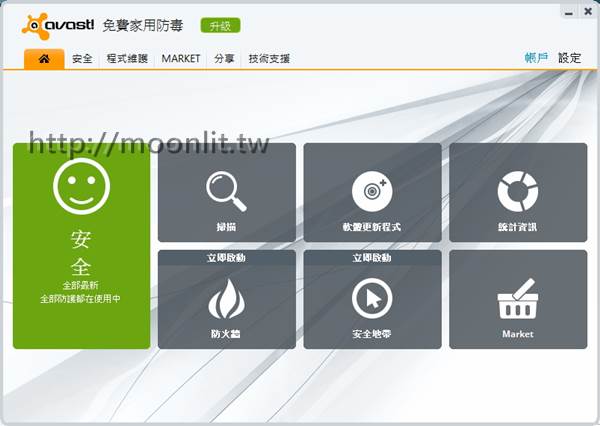Switch to the 安全 tab
Viewport: 600px width, 426px height.
(x=82, y=59)
